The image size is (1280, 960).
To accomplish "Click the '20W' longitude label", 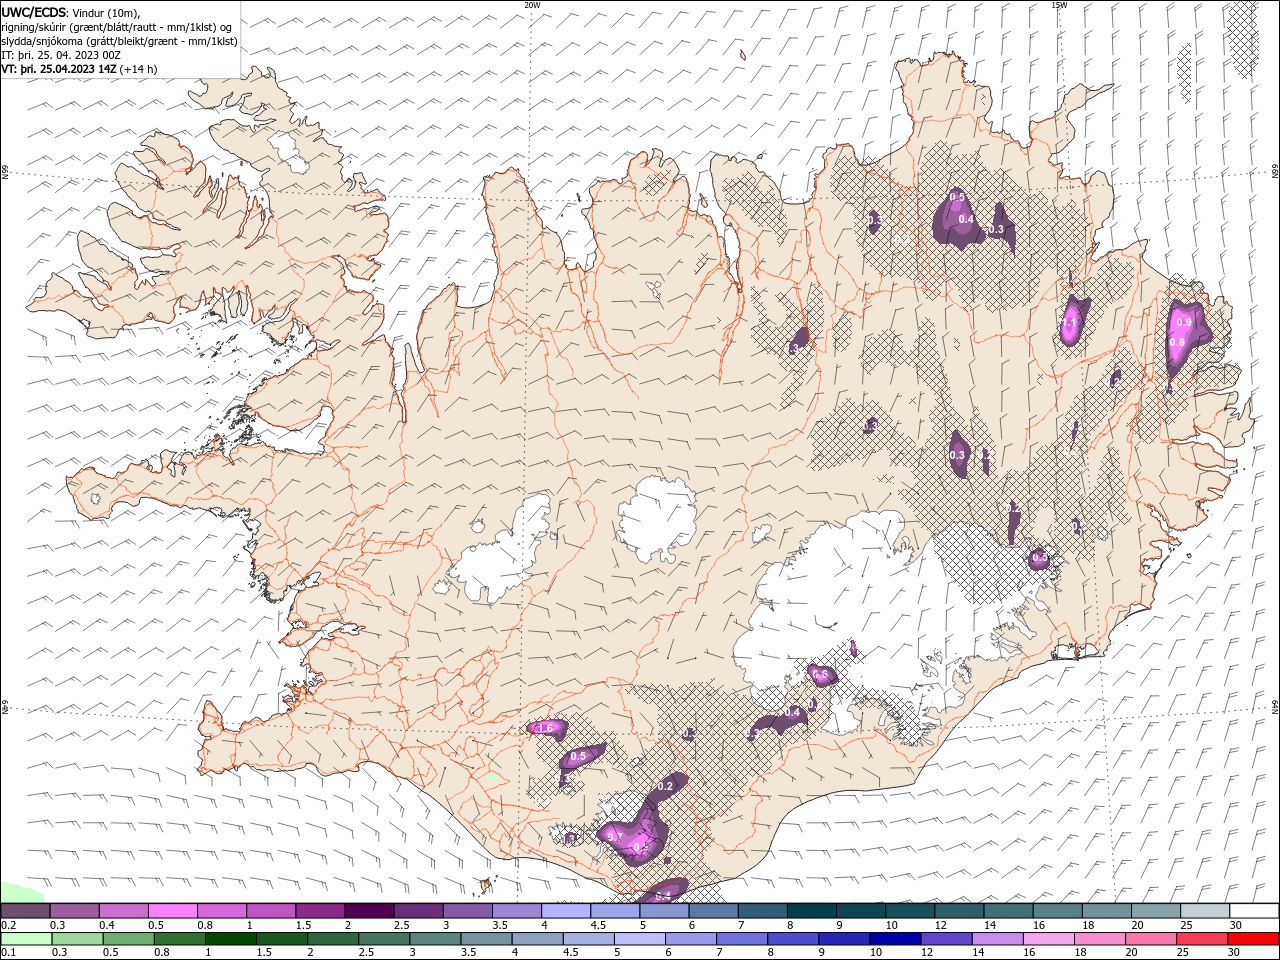I will [533, 5].
